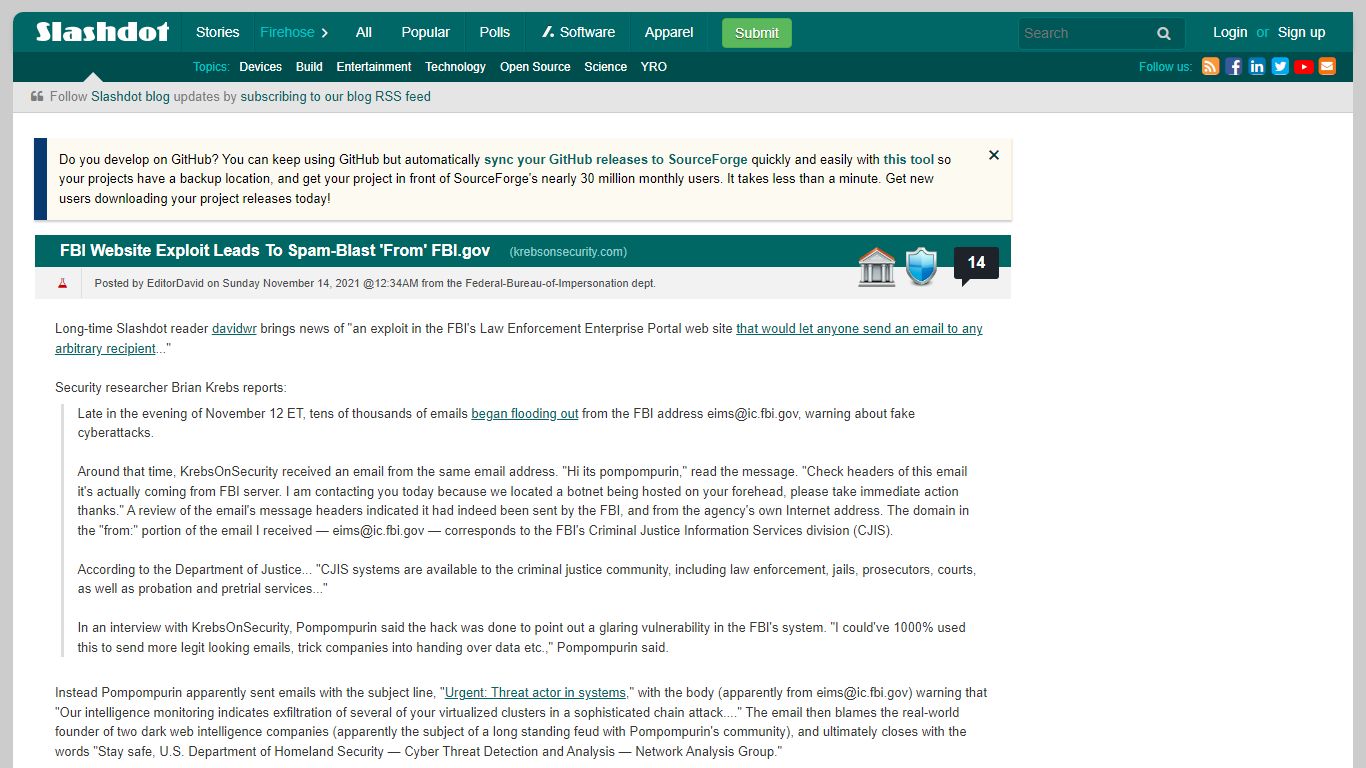Image resolution: width=1366 pixels, height=768 pixels.
Task: Click the government building topic icon
Action: (877, 267)
